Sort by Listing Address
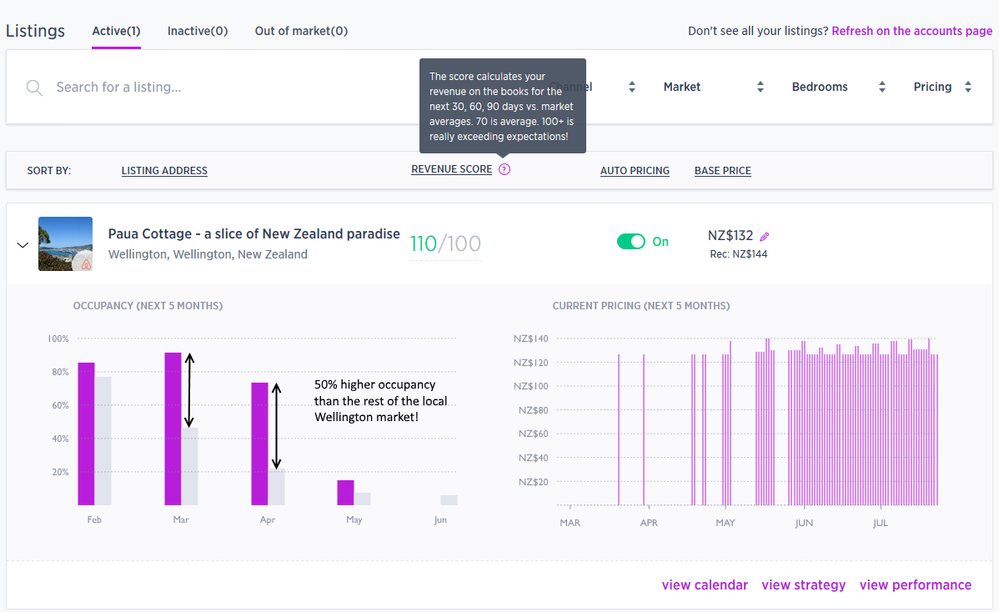 (164, 171)
